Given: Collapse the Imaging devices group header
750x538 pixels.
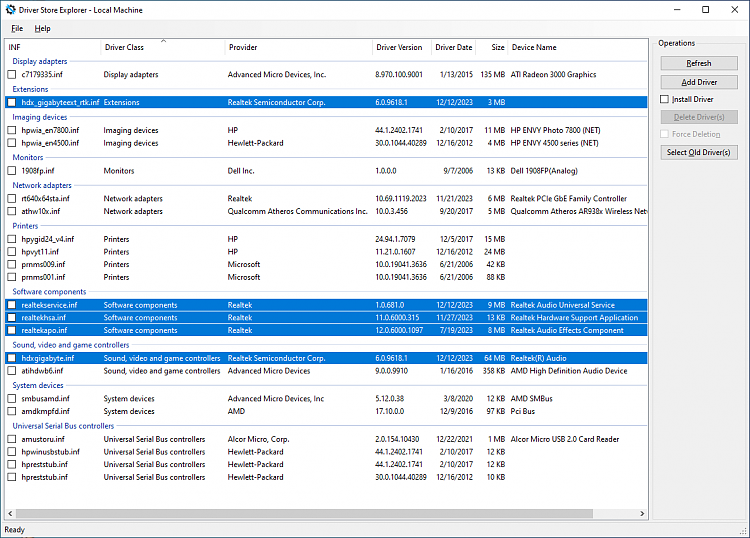Looking at the screenshot, I should tap(40, 117).
